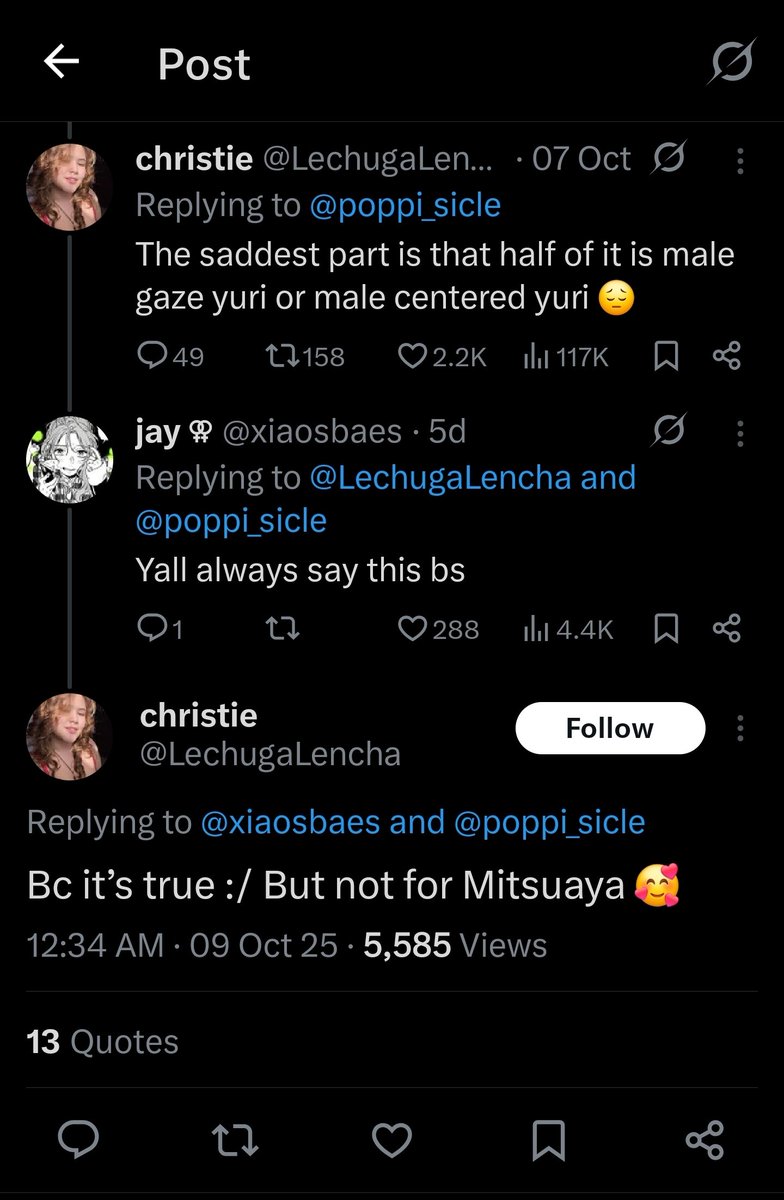Open the @poppi_sicle link in christie's first reply
Viewport: 784px width, 1200px height.
405,205
